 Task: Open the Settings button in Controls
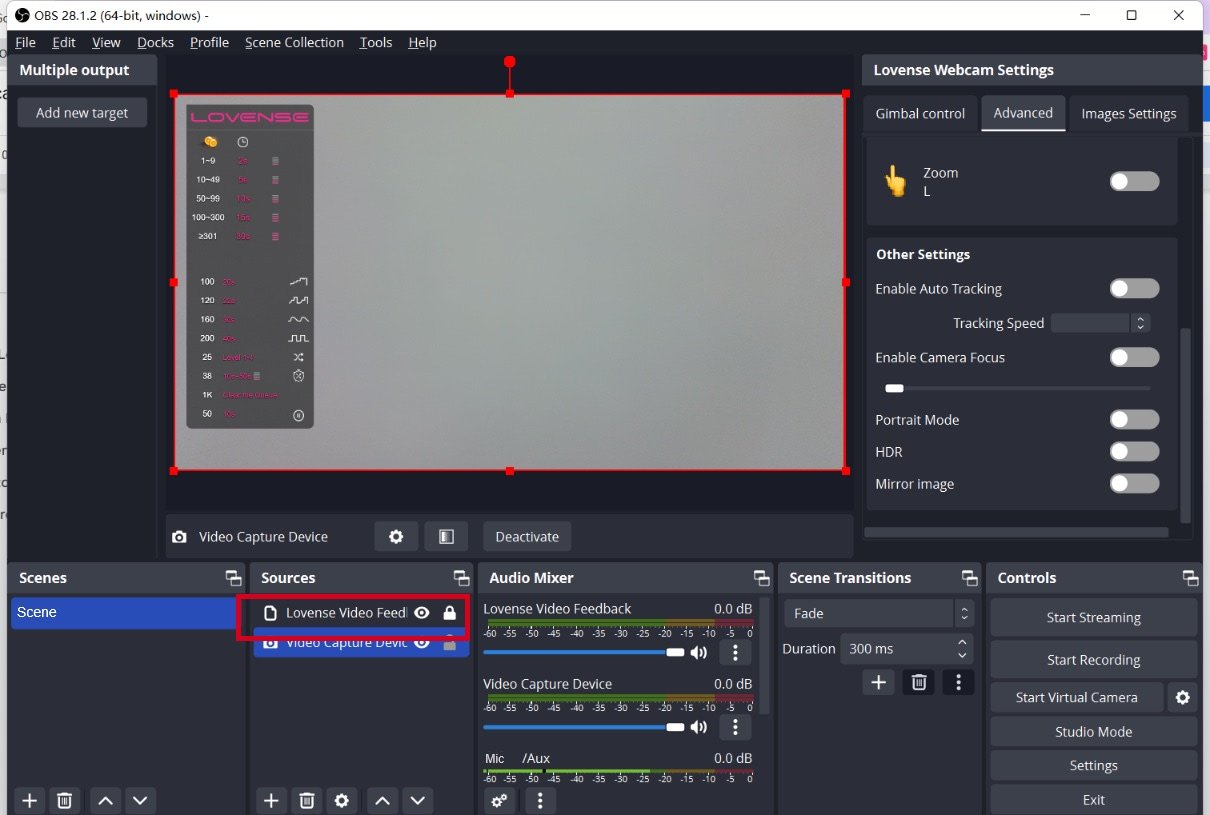[x=1093, y=765]
